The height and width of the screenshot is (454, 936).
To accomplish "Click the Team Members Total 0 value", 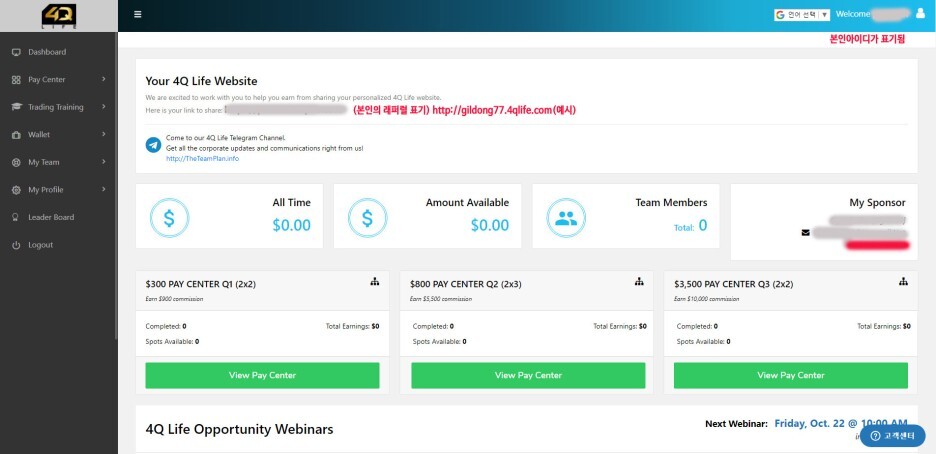I will click(x=691, y=226).
